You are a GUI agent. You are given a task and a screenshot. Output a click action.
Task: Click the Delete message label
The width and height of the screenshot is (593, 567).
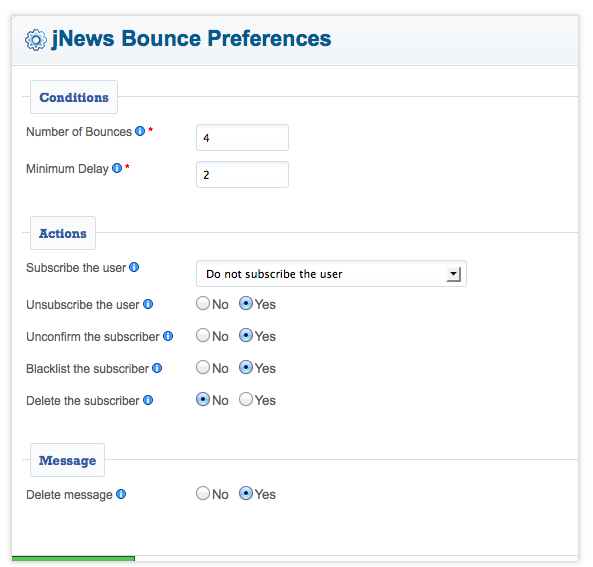tap(69, 495)
